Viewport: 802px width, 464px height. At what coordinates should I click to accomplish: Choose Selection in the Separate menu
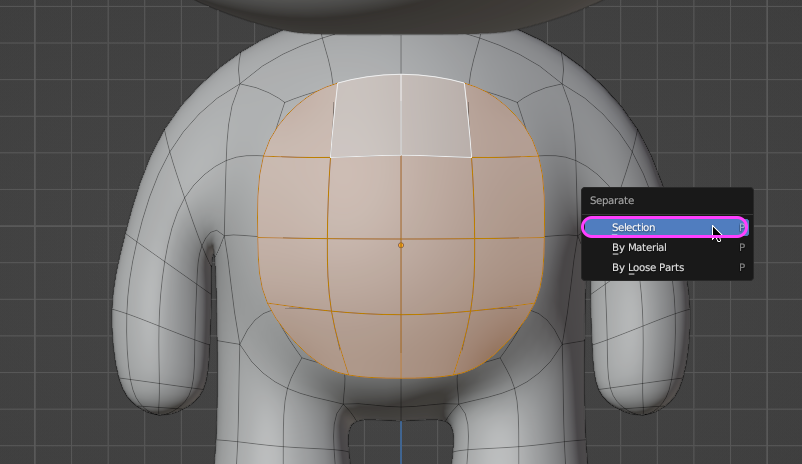(665, 227)
